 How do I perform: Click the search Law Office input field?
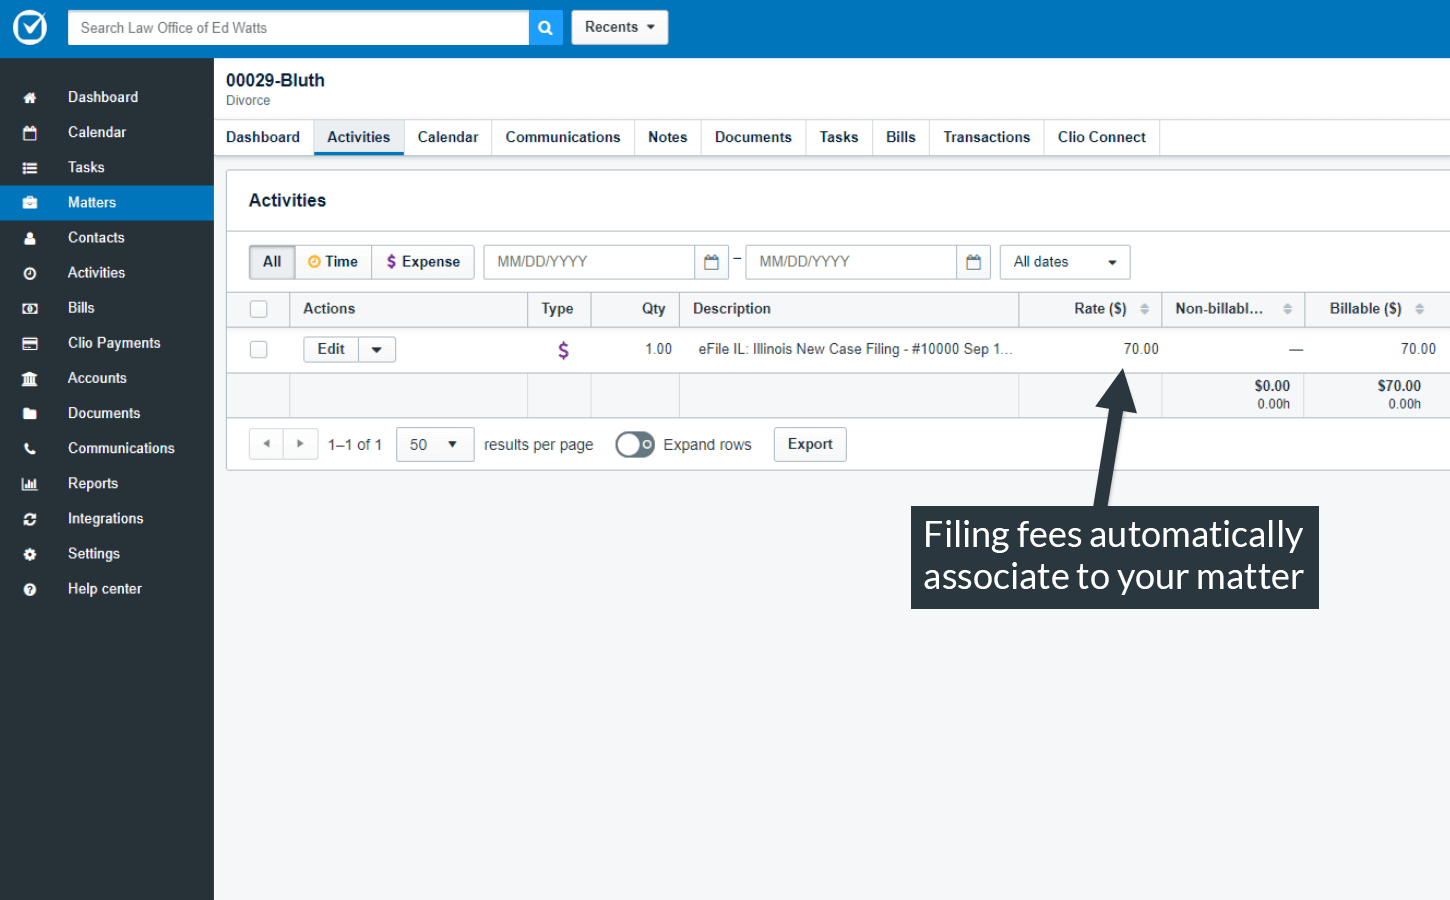click(x=298, y=28)
